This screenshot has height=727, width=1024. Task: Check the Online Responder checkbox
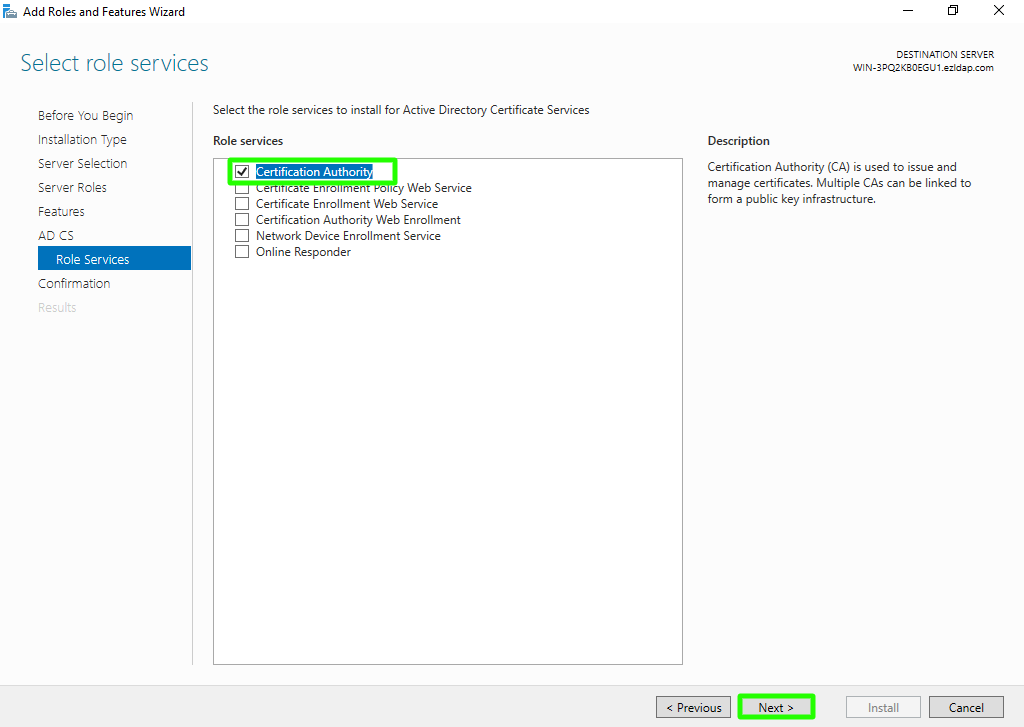(242, 252)
